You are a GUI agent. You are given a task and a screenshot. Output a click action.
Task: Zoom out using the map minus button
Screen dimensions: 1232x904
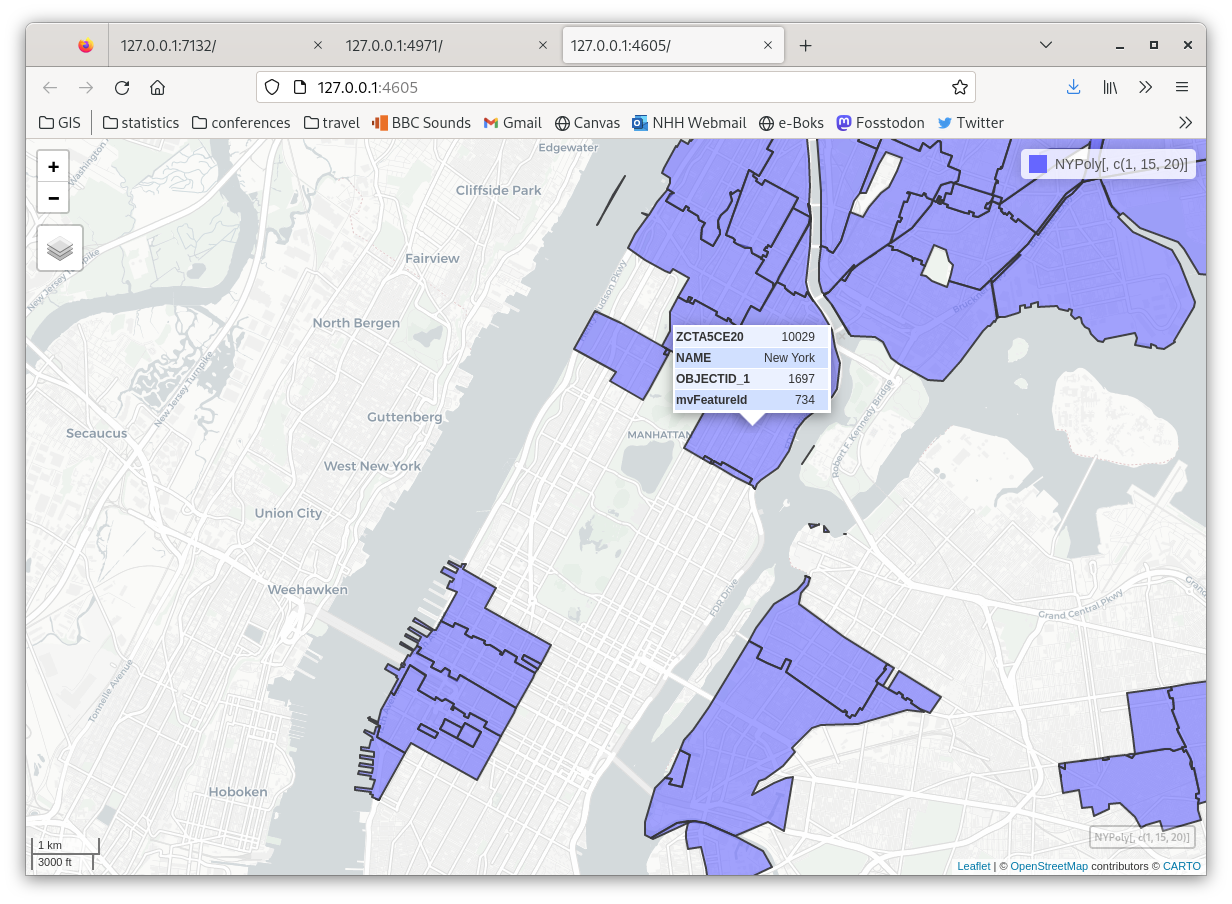(53, 197)
